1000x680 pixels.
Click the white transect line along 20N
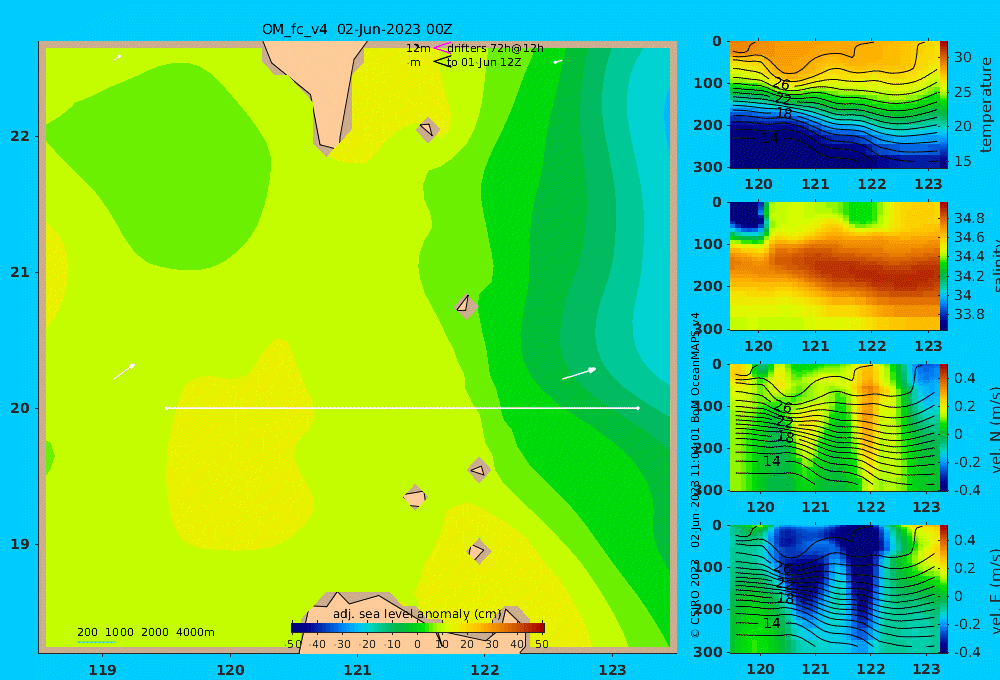pyautogui.click(x=402, y=408)
